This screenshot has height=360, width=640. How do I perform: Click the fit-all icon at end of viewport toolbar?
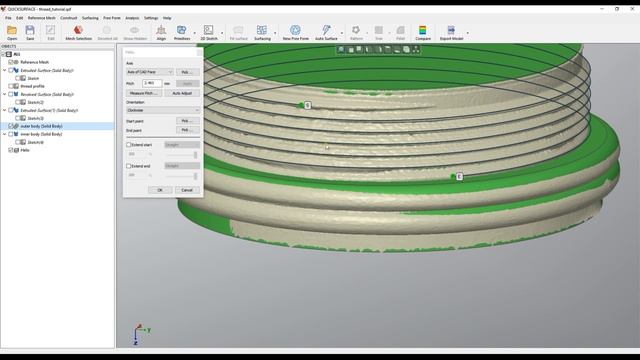pos(416,49)
